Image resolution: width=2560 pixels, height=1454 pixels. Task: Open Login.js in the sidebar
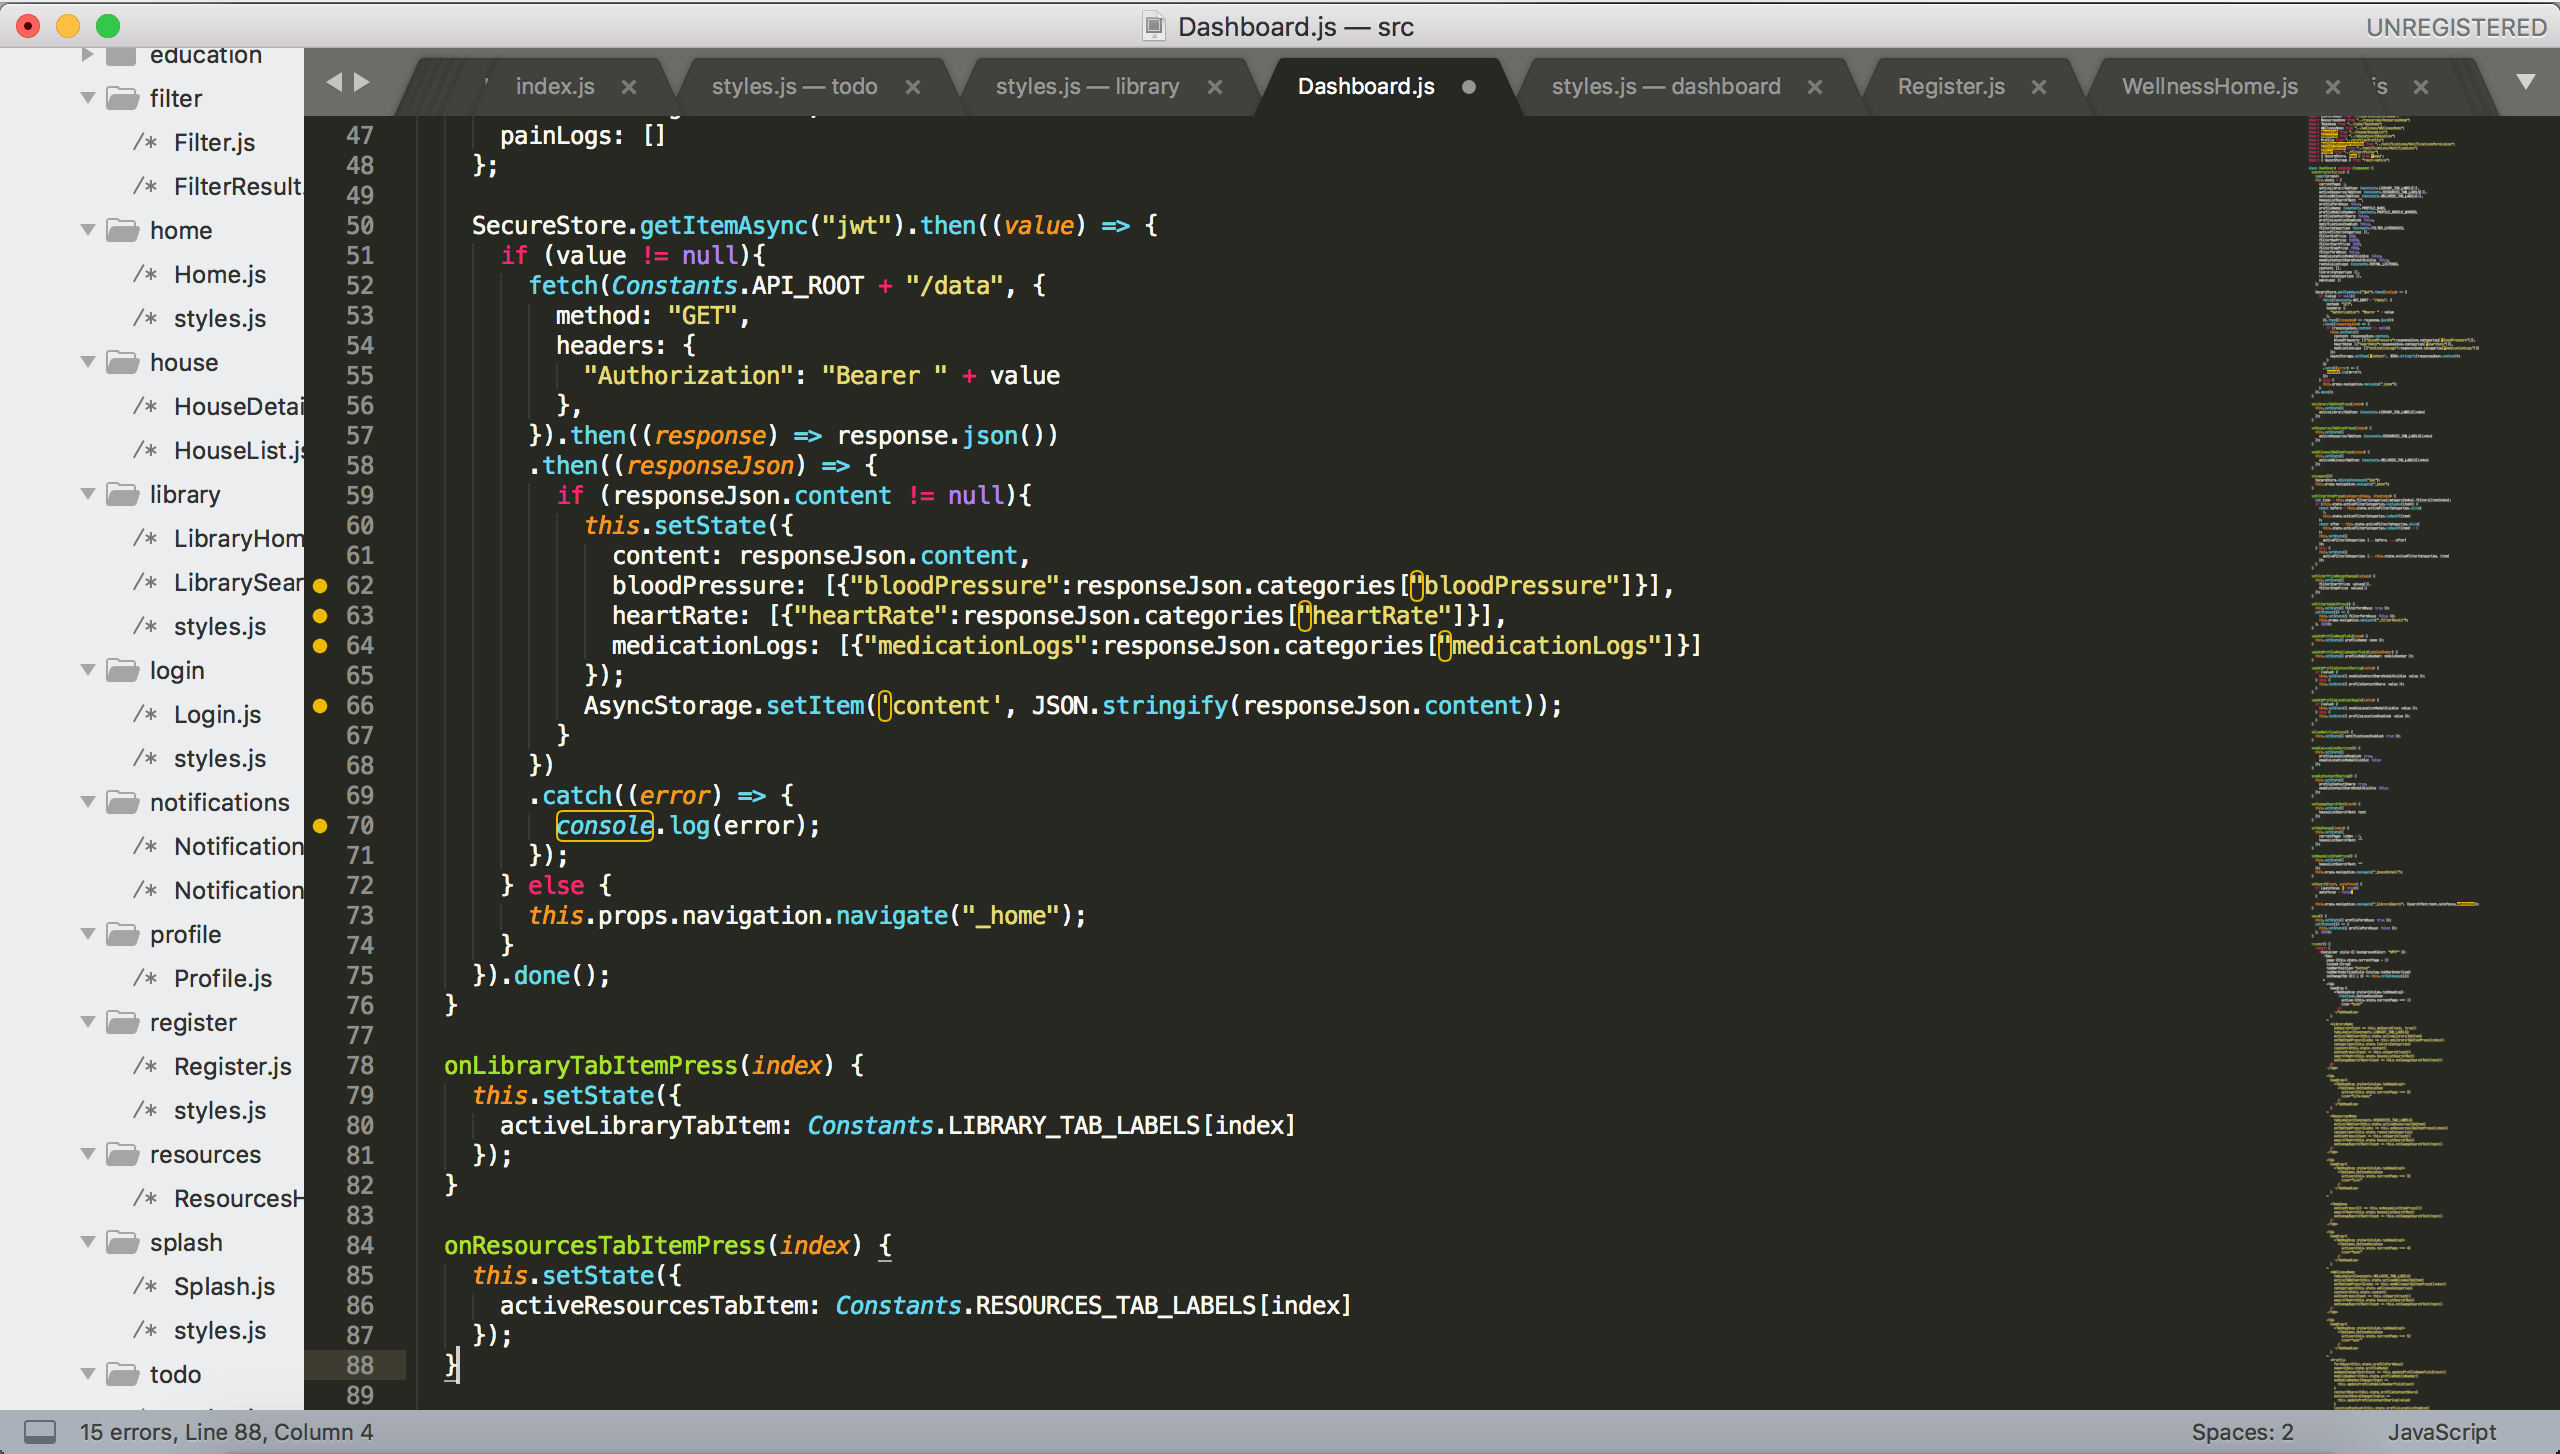[217, 714]
